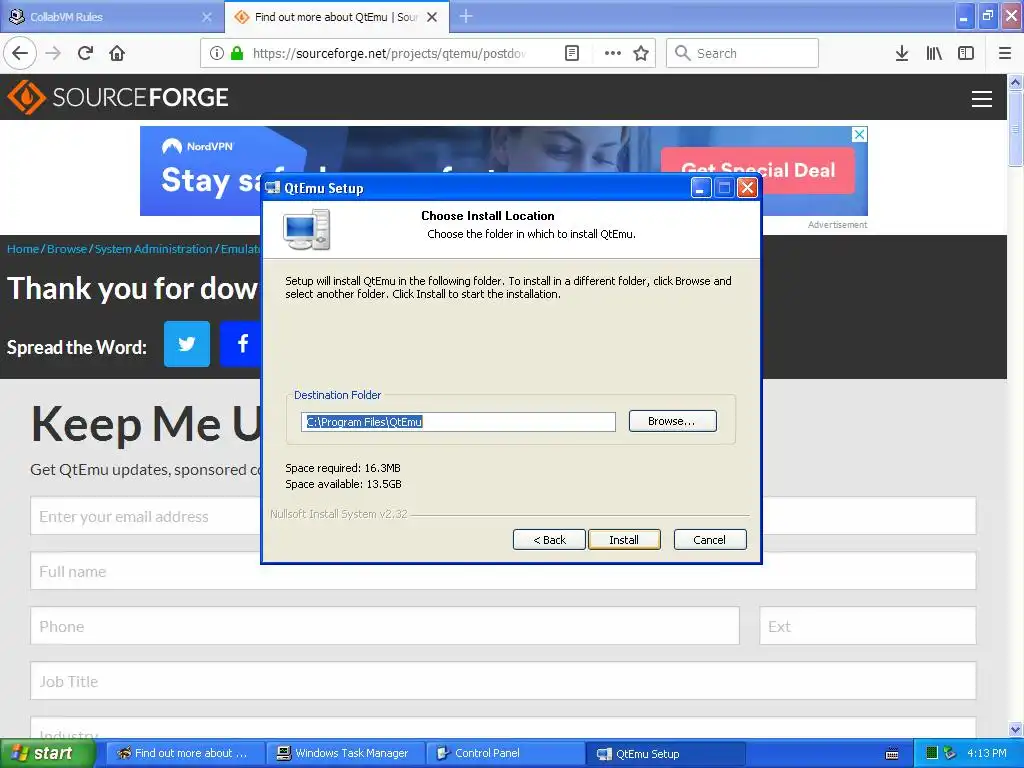Screen dimensions: 1024x768
Task: Click Browse to choose destination folder
Action: [x=673, y=421]
